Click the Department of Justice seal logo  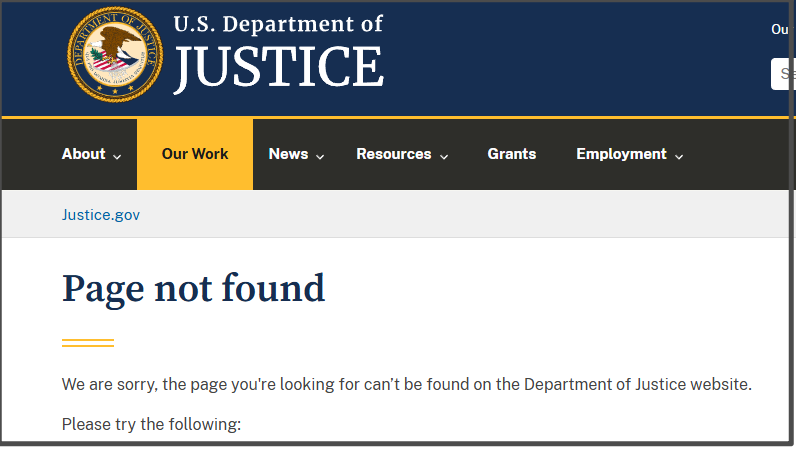tap(114, 54)
